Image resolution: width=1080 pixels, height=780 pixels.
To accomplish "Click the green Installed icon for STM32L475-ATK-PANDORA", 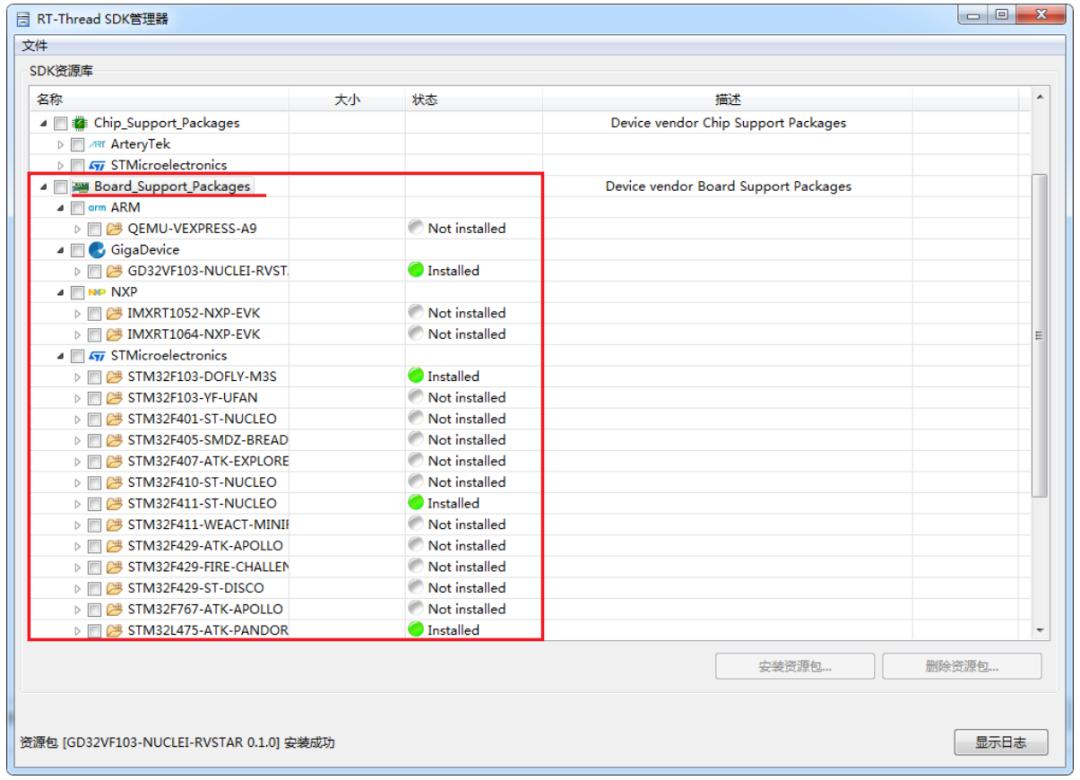I will [x=415, y=629].
